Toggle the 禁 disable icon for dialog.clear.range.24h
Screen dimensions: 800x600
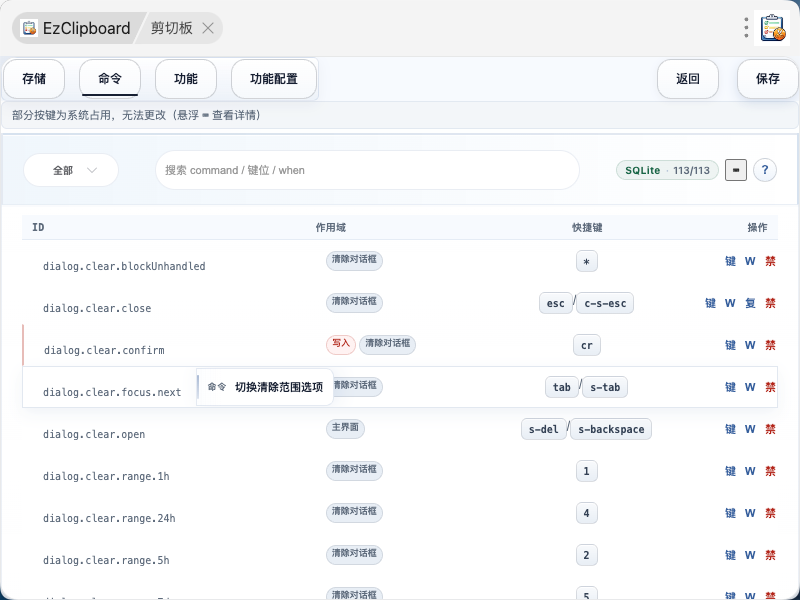pos(770,513)
